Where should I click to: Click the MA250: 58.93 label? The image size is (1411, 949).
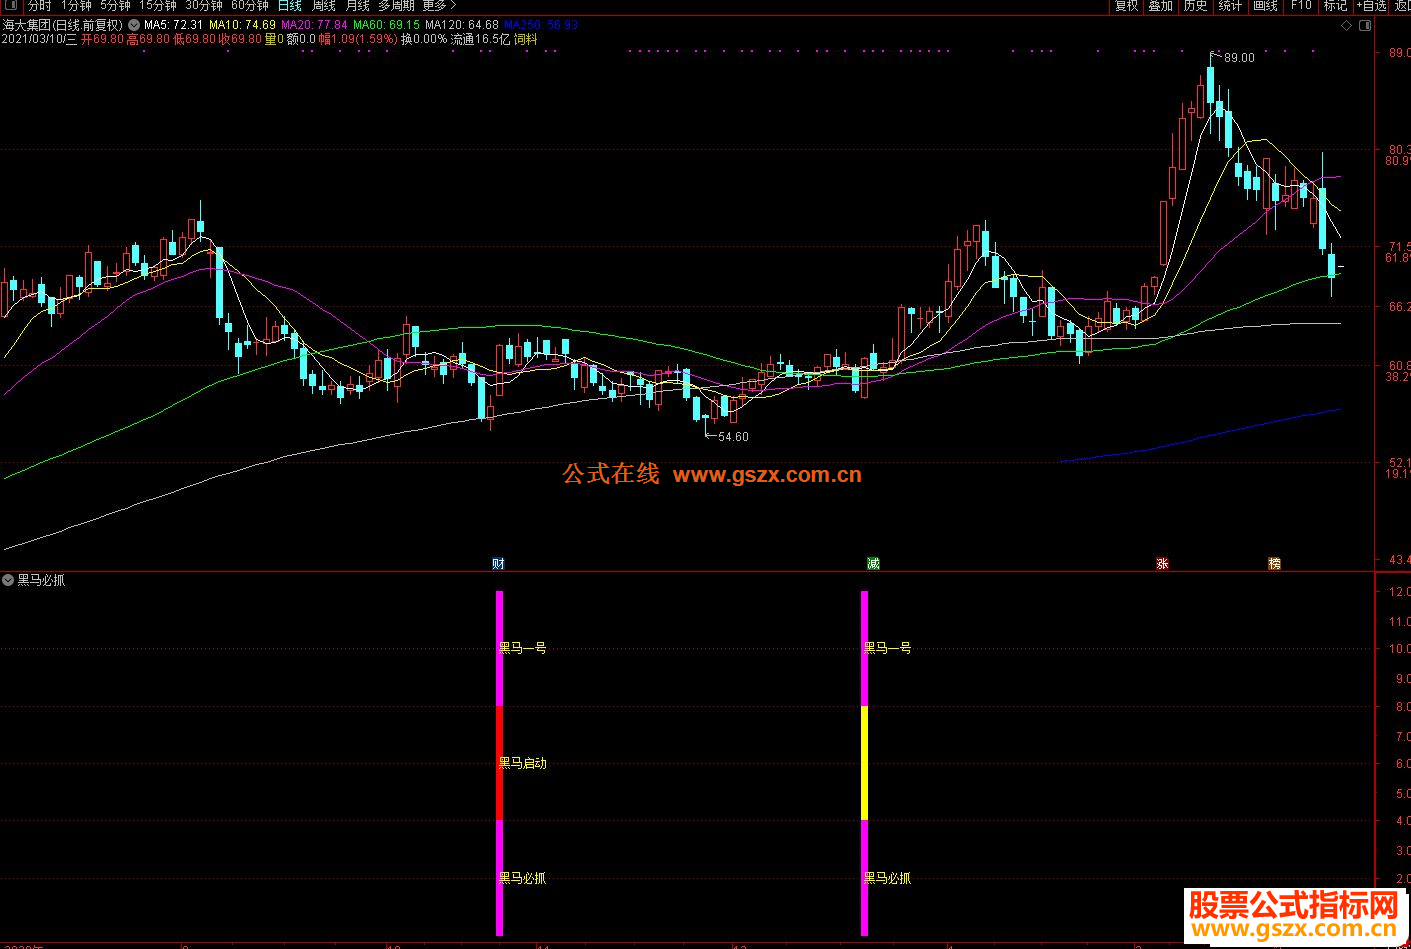click(x=541, y=25)
